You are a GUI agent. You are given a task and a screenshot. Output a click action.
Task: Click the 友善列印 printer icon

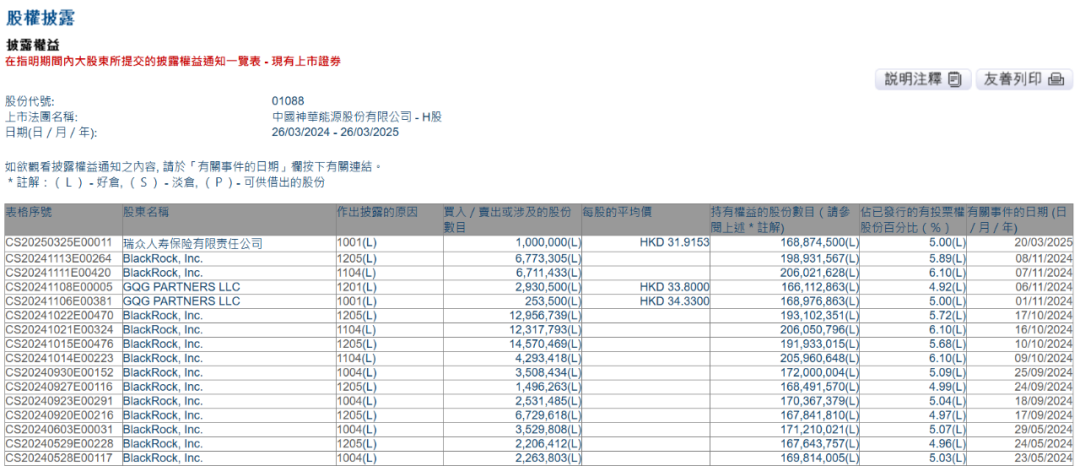pos(1024,79)
